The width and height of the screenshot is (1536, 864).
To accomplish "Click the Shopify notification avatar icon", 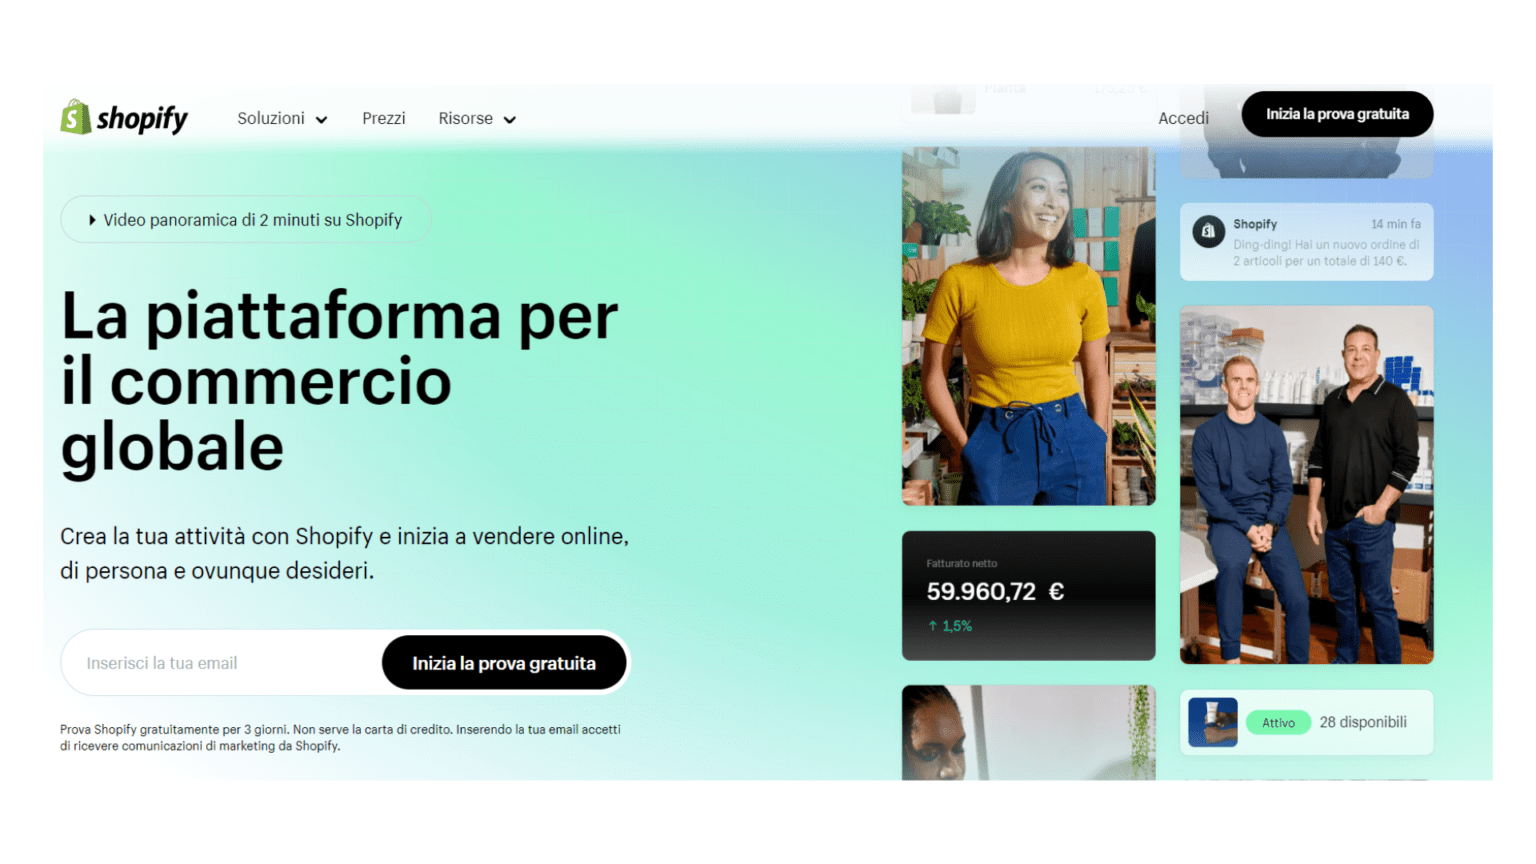I will pos(1208,231).
